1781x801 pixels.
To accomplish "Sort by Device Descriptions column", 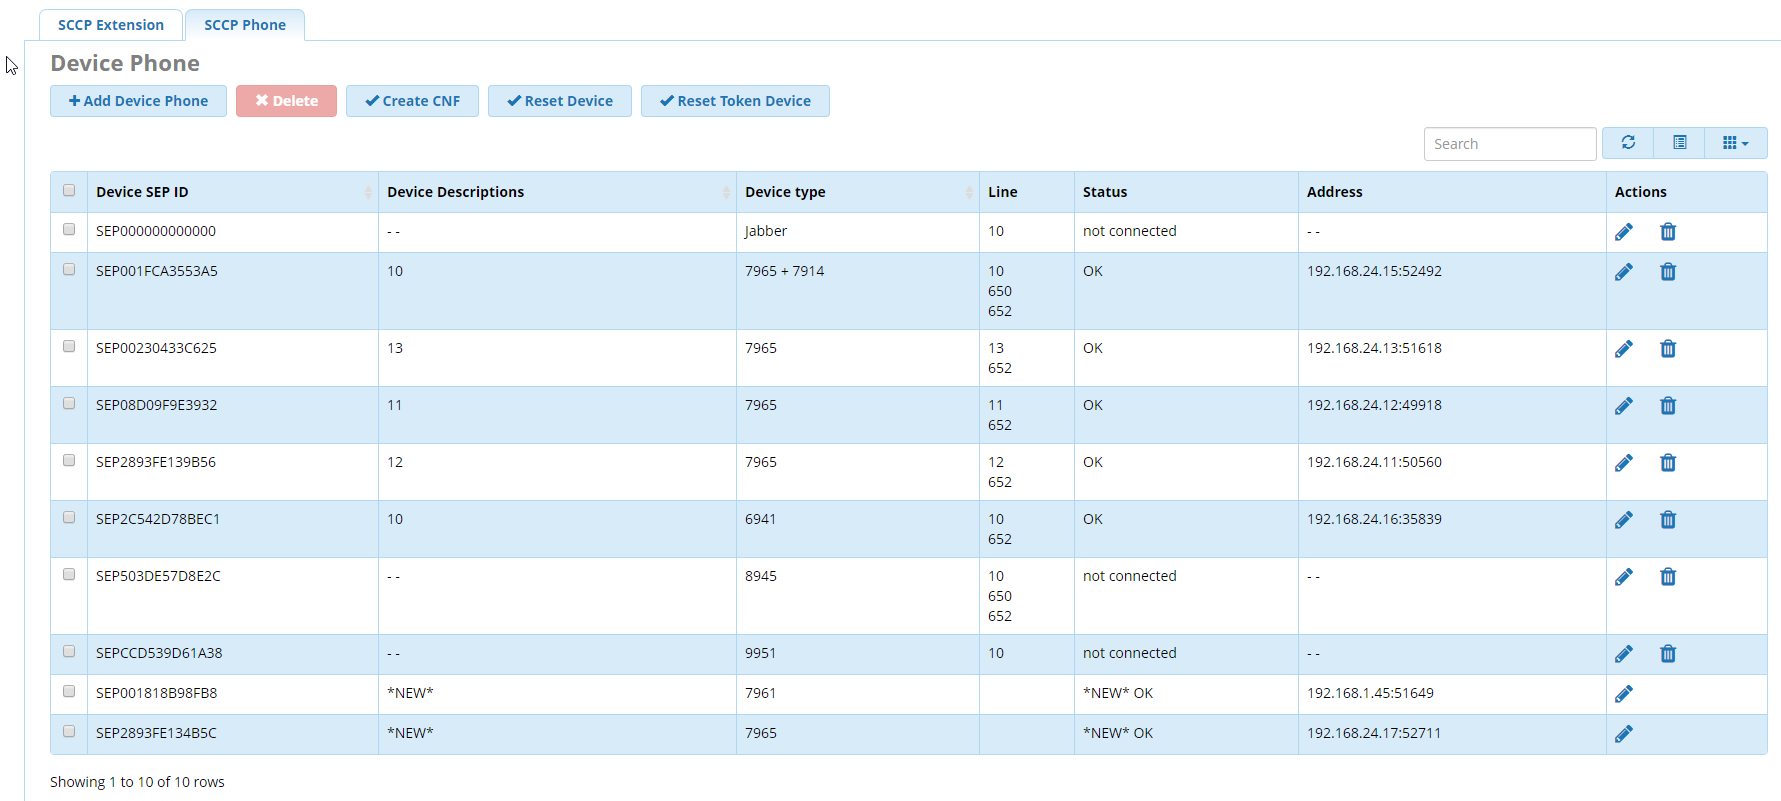I will pos(557,192).
